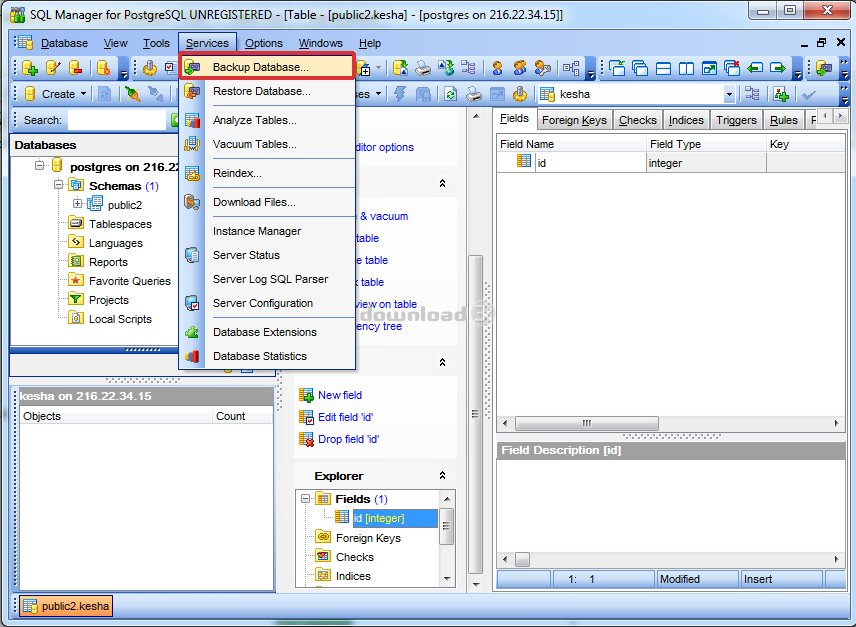Open the kesha database dropdown list
Viewport: 856px width, 627px height.
pos(730,93)
